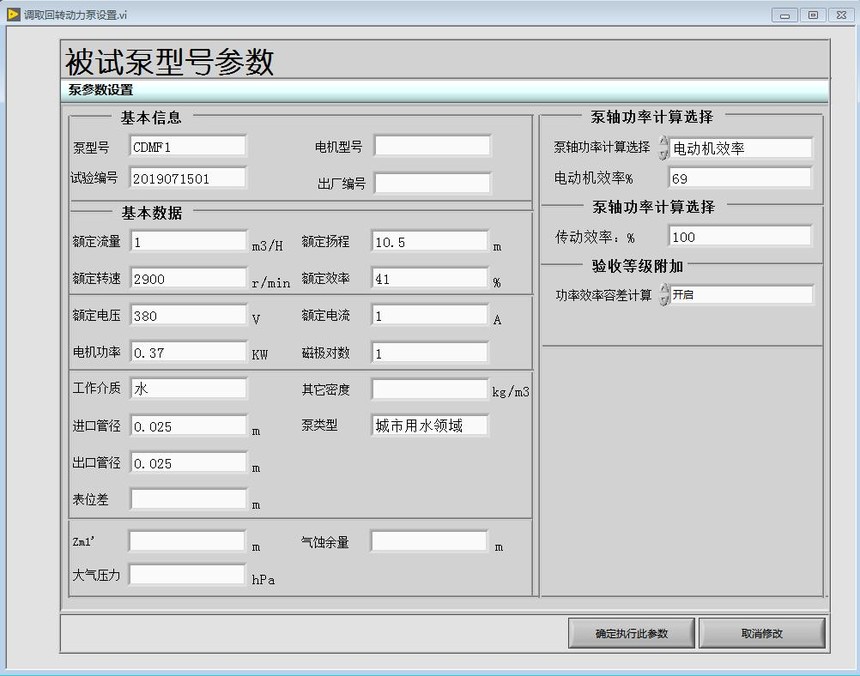
Task: Click the empty 大气压力 input field
Action: (x=187, y=575)
